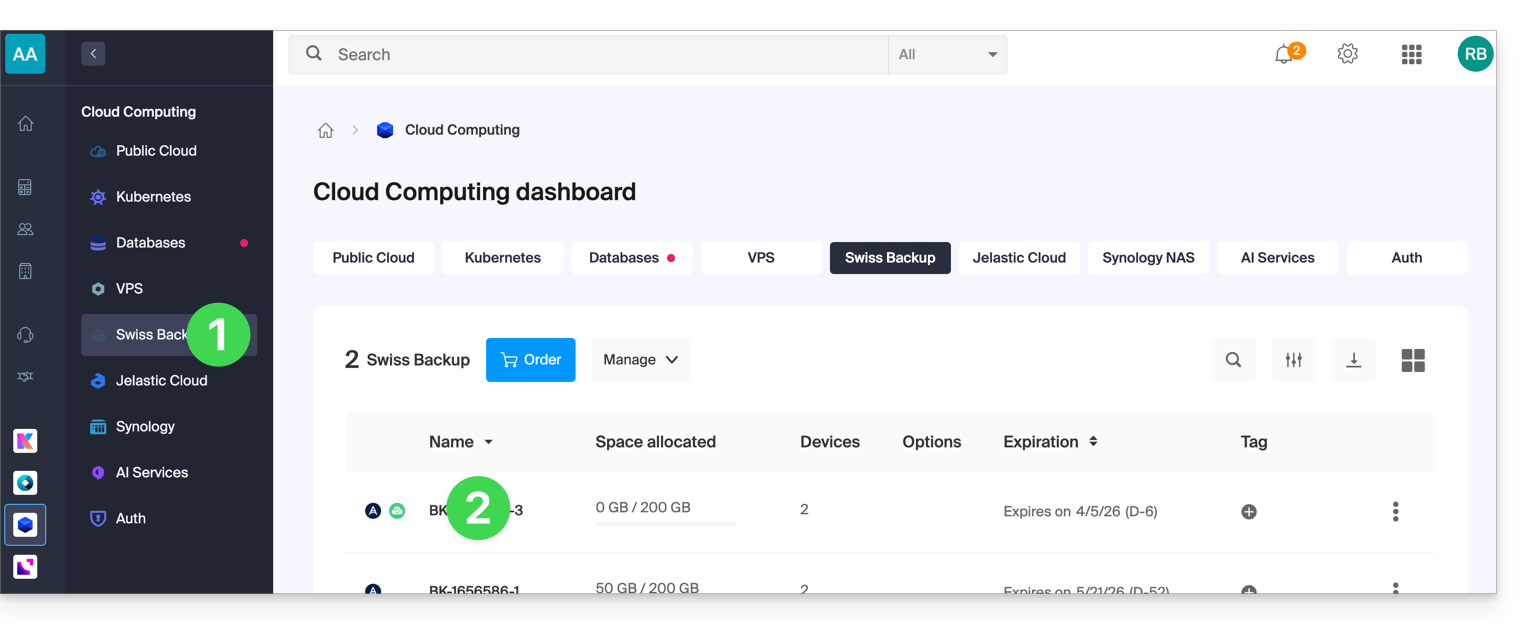Click the table search magnifier icon
Image resolution: width=1527 pixels, height=624 pixels.
(1233, 360)
